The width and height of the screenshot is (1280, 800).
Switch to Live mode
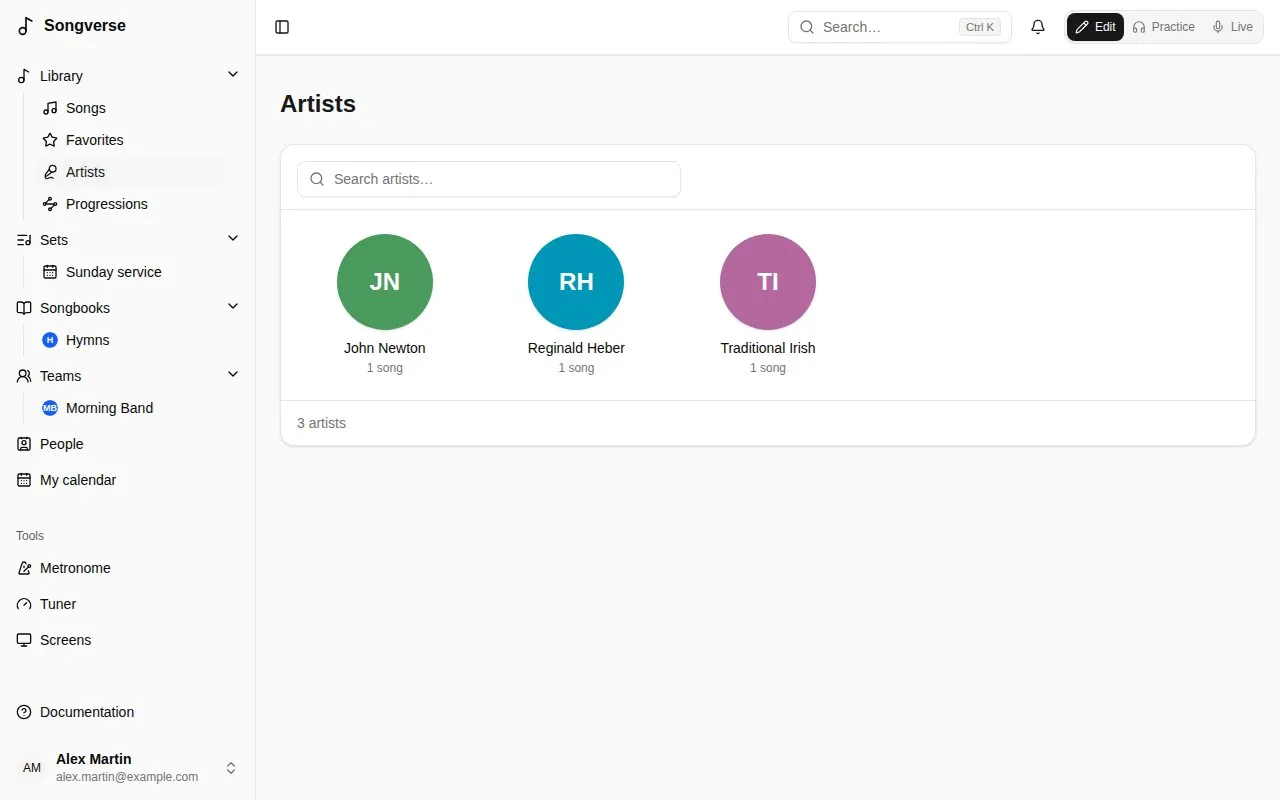(1232, 27)
